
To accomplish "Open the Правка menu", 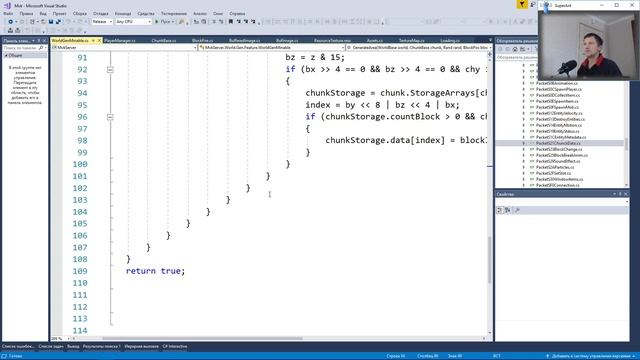I will (26, 13).
